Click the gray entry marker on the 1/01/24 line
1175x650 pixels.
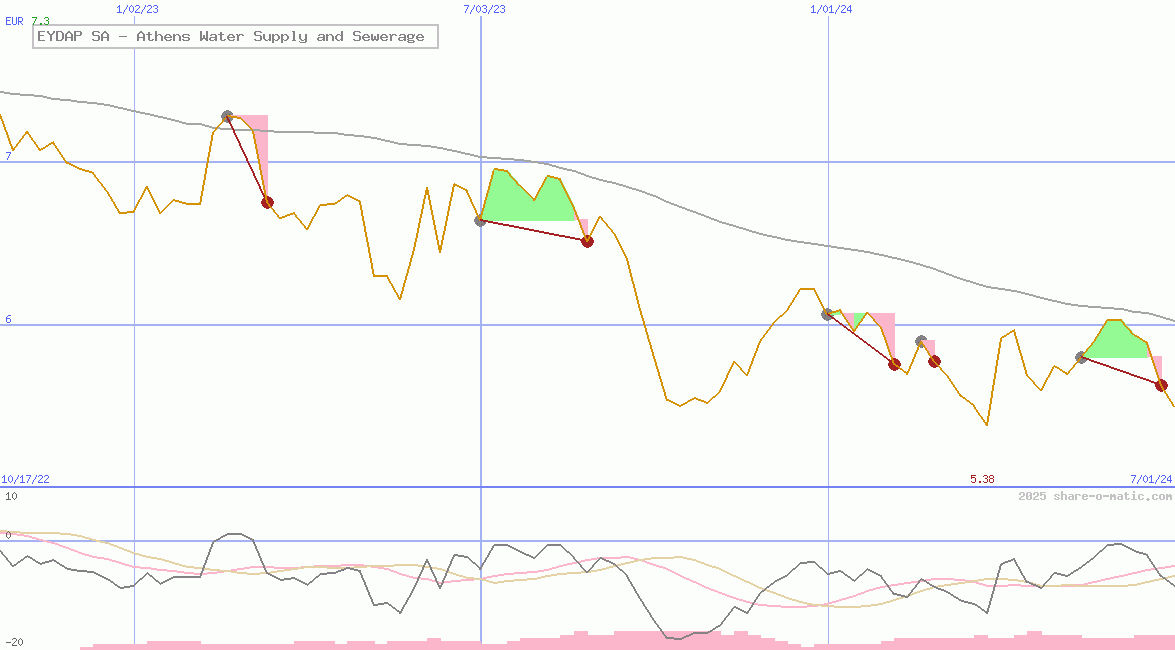pos(827,314)
